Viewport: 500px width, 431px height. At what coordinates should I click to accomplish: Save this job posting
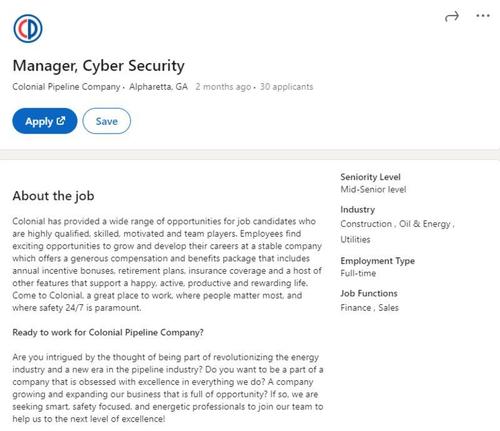coord(107,121)
